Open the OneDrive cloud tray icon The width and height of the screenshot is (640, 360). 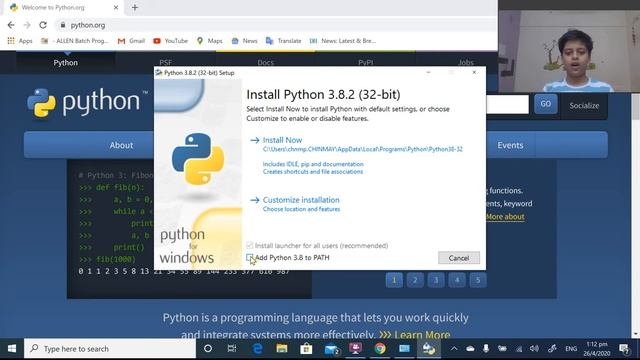[x=470, y=349]
